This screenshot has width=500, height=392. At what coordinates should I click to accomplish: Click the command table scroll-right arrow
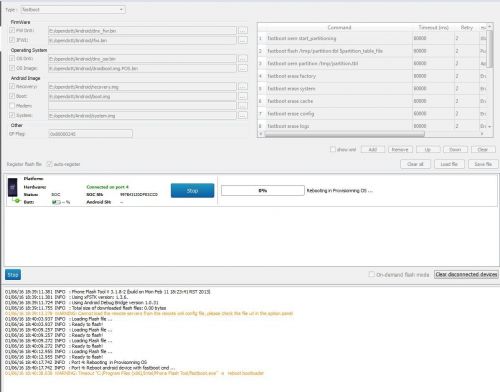[482, 134]
